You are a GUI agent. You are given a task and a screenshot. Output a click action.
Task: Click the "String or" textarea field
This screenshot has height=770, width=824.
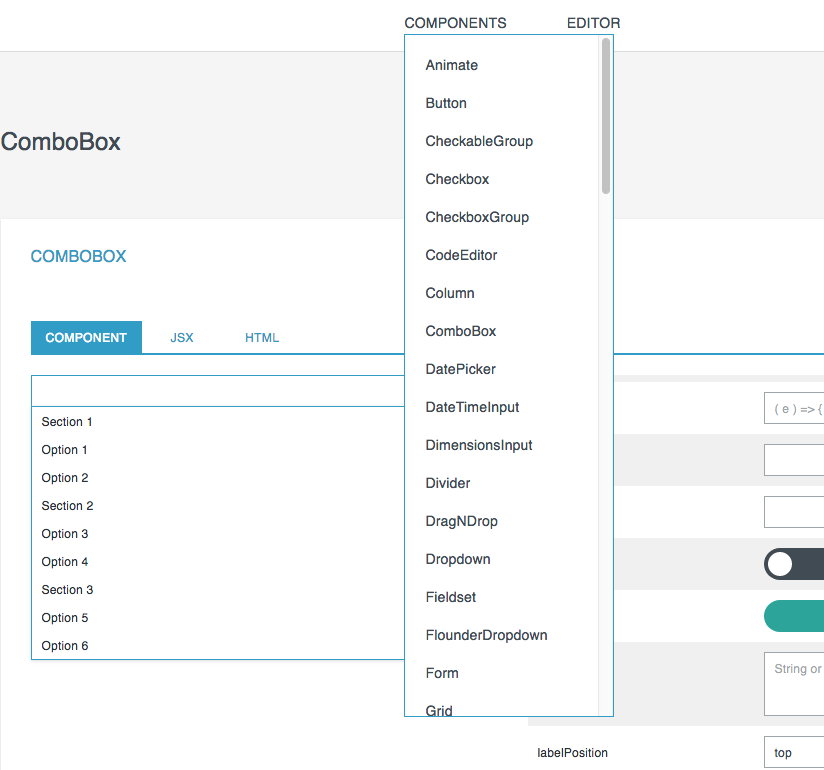click(794, 684)
